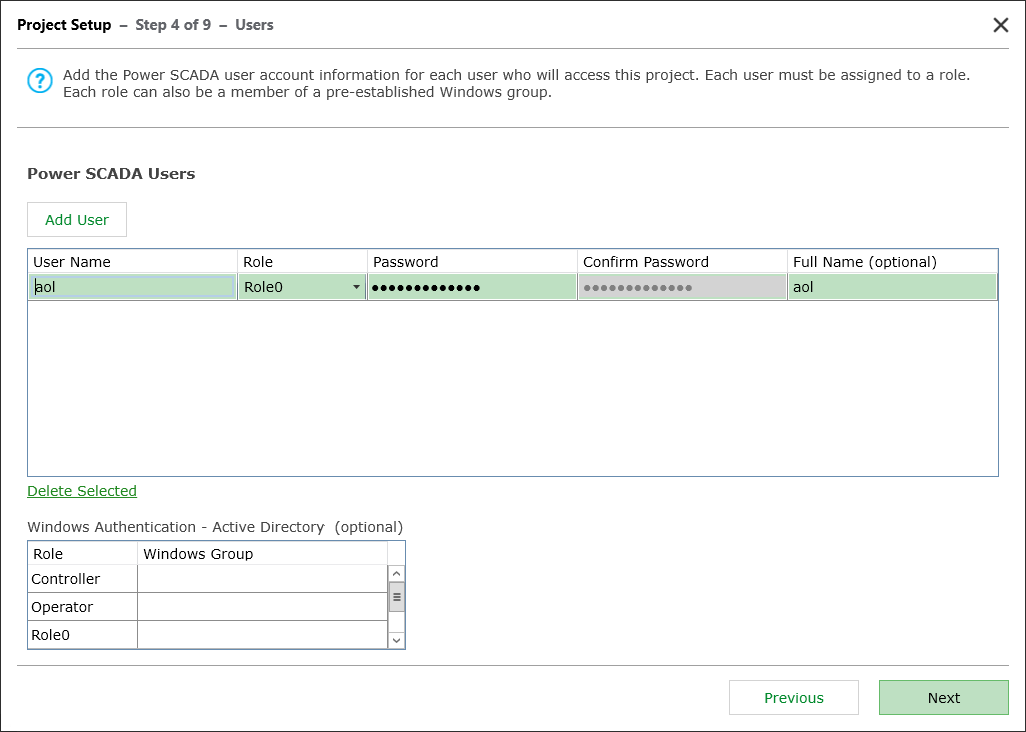Close the Project Setup dialog
Viewport: 1026px width, 732px height.
tap(1001, 25)
